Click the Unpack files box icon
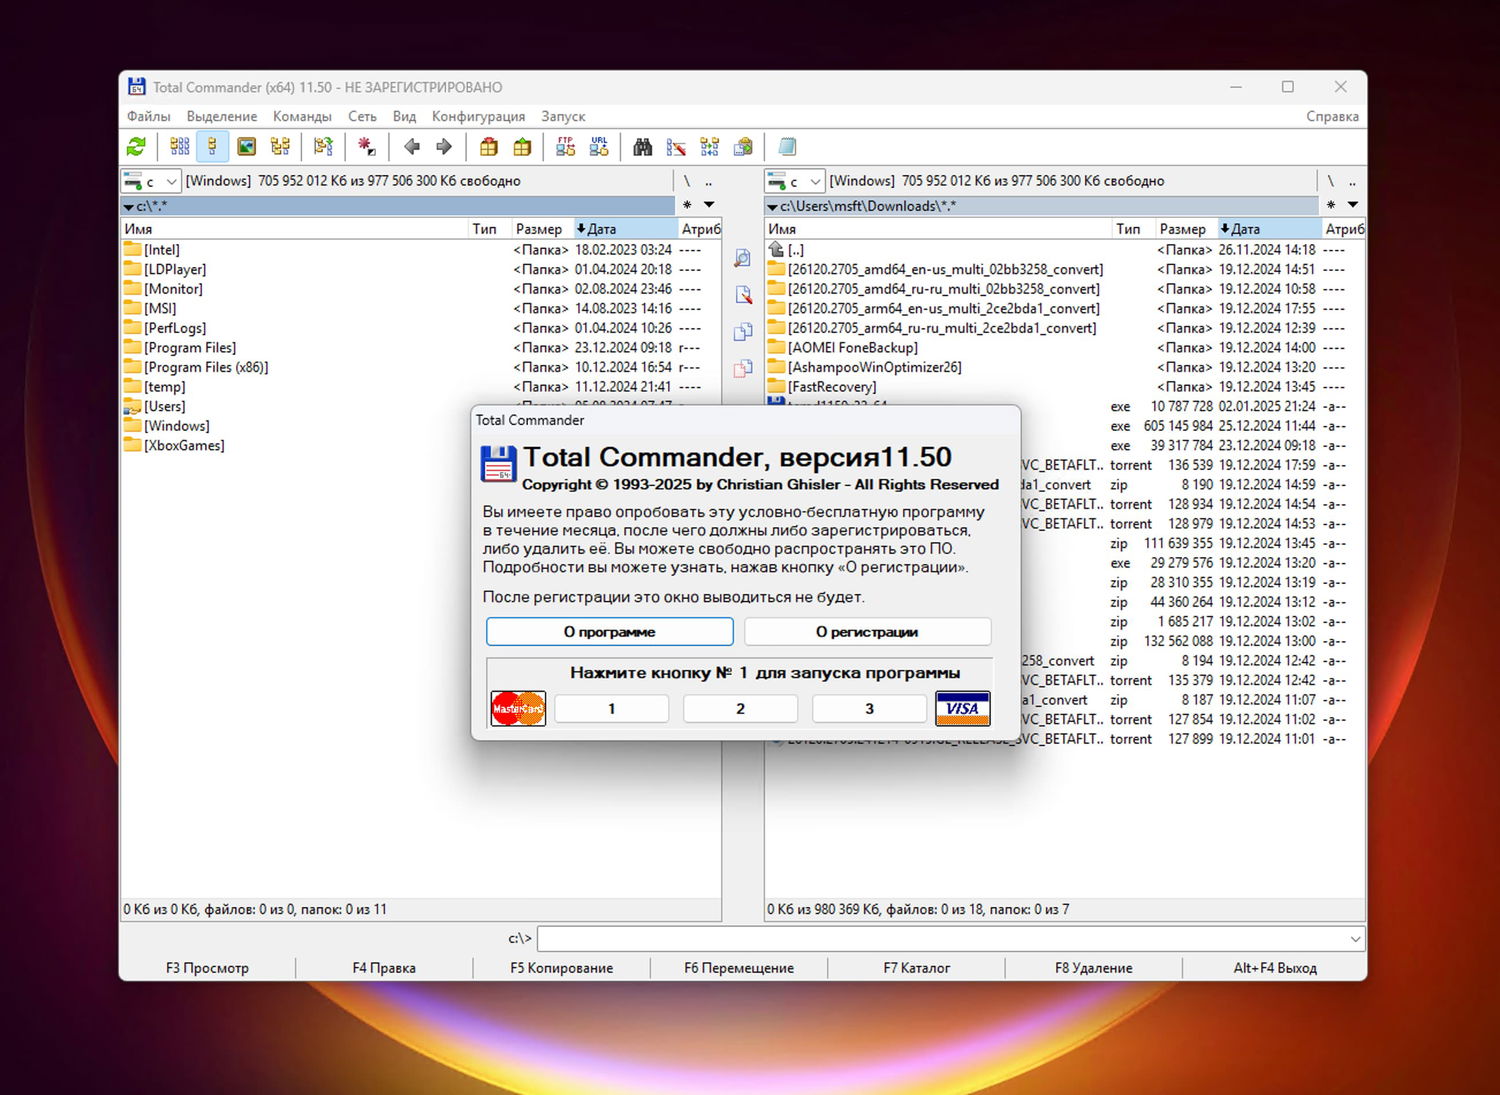1500x1095 pixels. click(x=522, y=147)
